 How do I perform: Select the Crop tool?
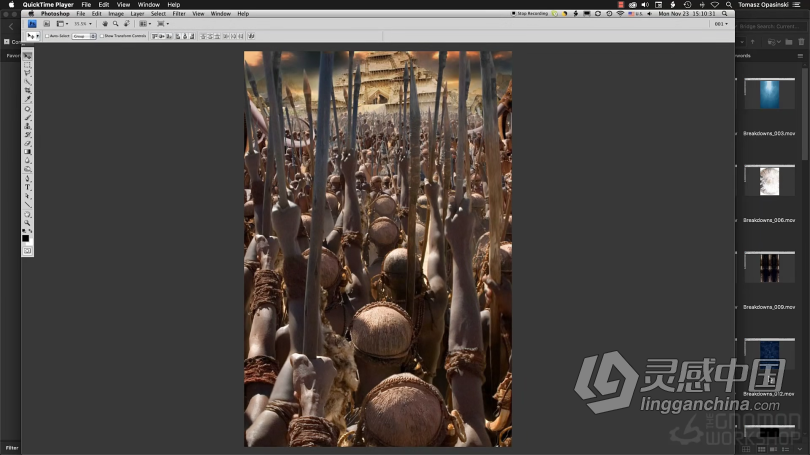pyautogui.click(x=27, y=90)
